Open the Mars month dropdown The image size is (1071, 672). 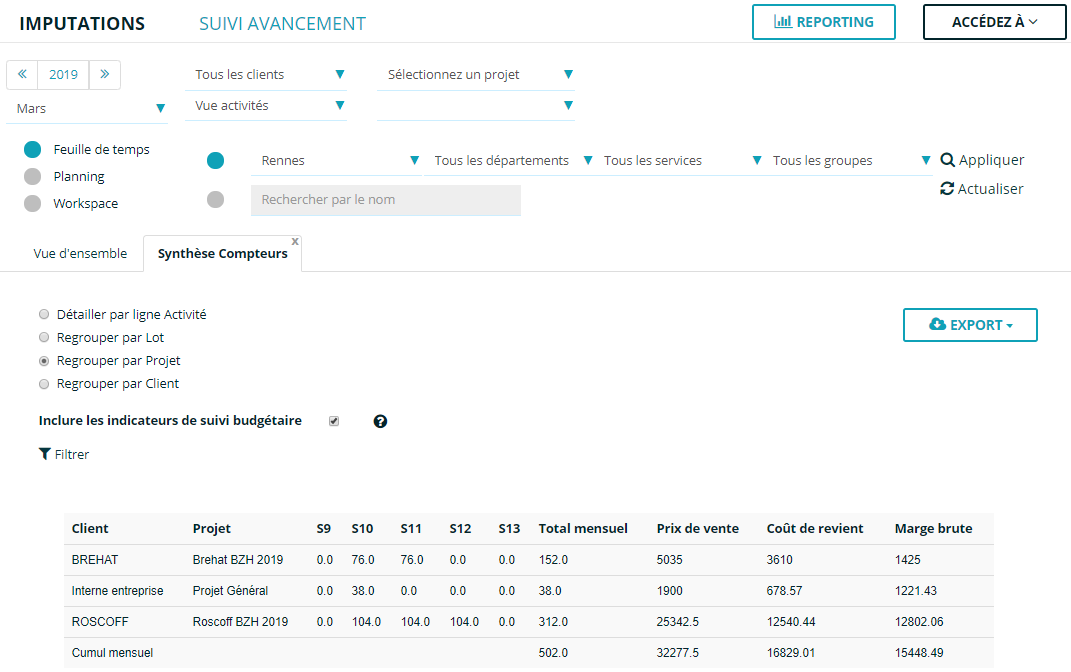[x=87, y=109]
